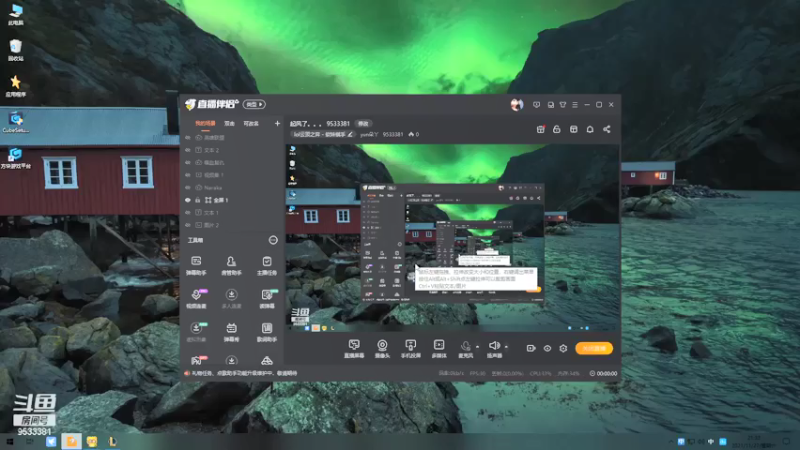
Task: Click the PK tool icon
Action: [x=196, y=360]
